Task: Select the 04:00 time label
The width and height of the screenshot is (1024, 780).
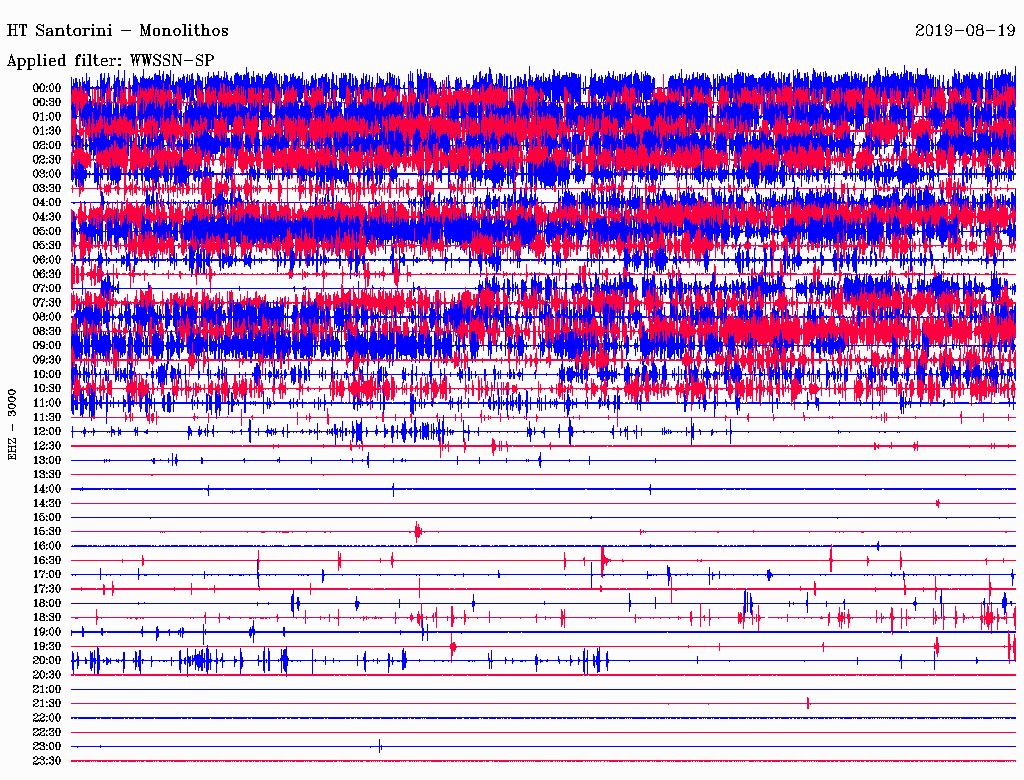Action: tap(47, 203)
